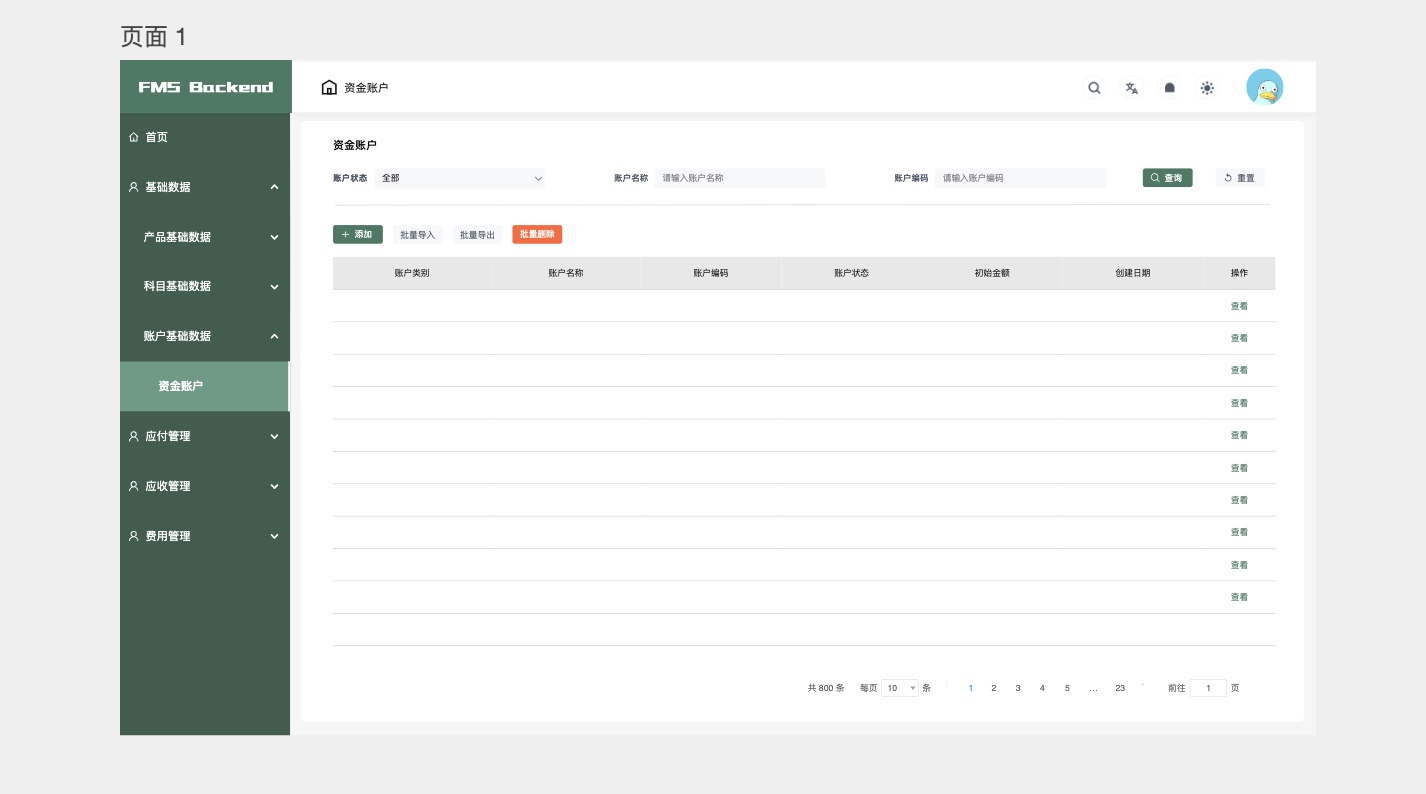Click the 前往 page number input
Image resolution: width=1426 pixels, height=794 pixels.
[x=1208, y=688]
